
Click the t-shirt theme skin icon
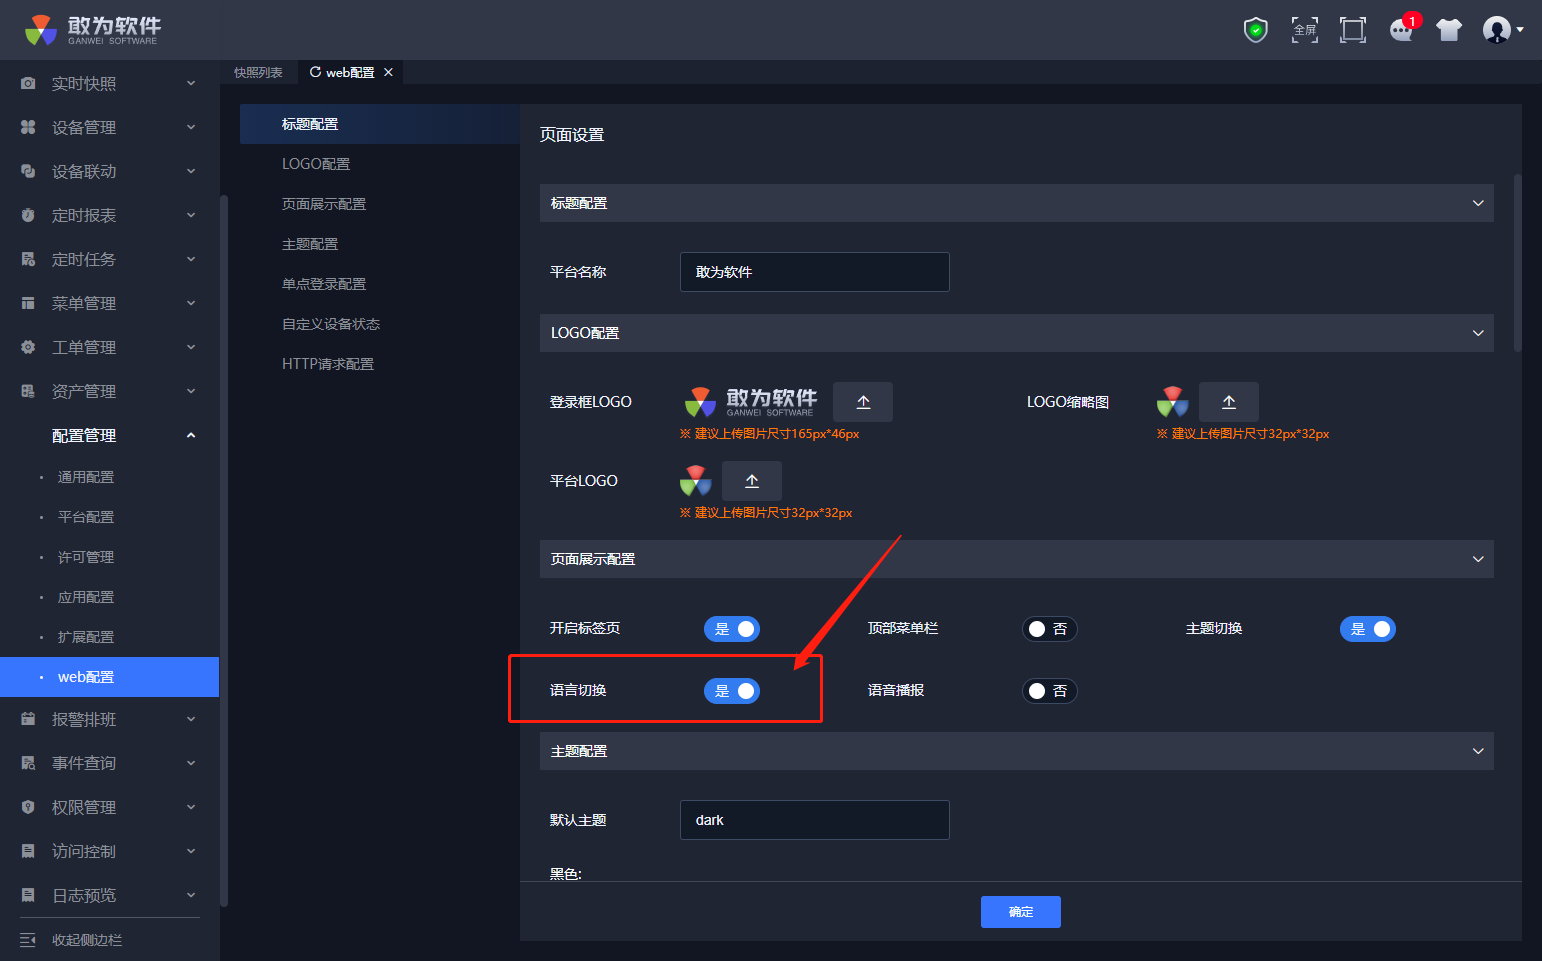[1449, 30]
